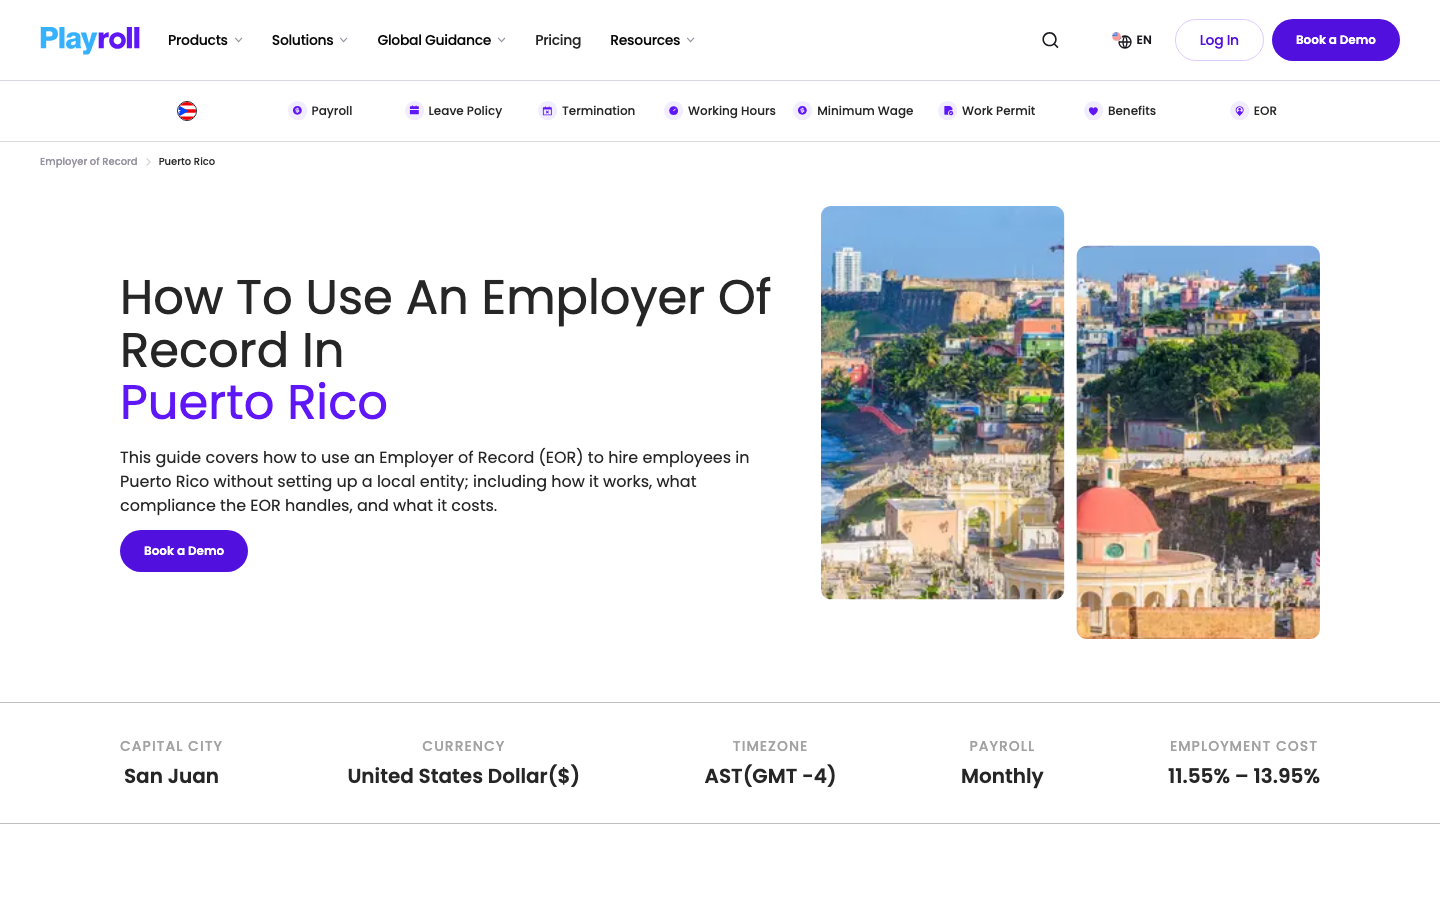Click the EMPLOYMENT COST label
This screenshot has height=900, width=1440.
tap(1244, 746)
